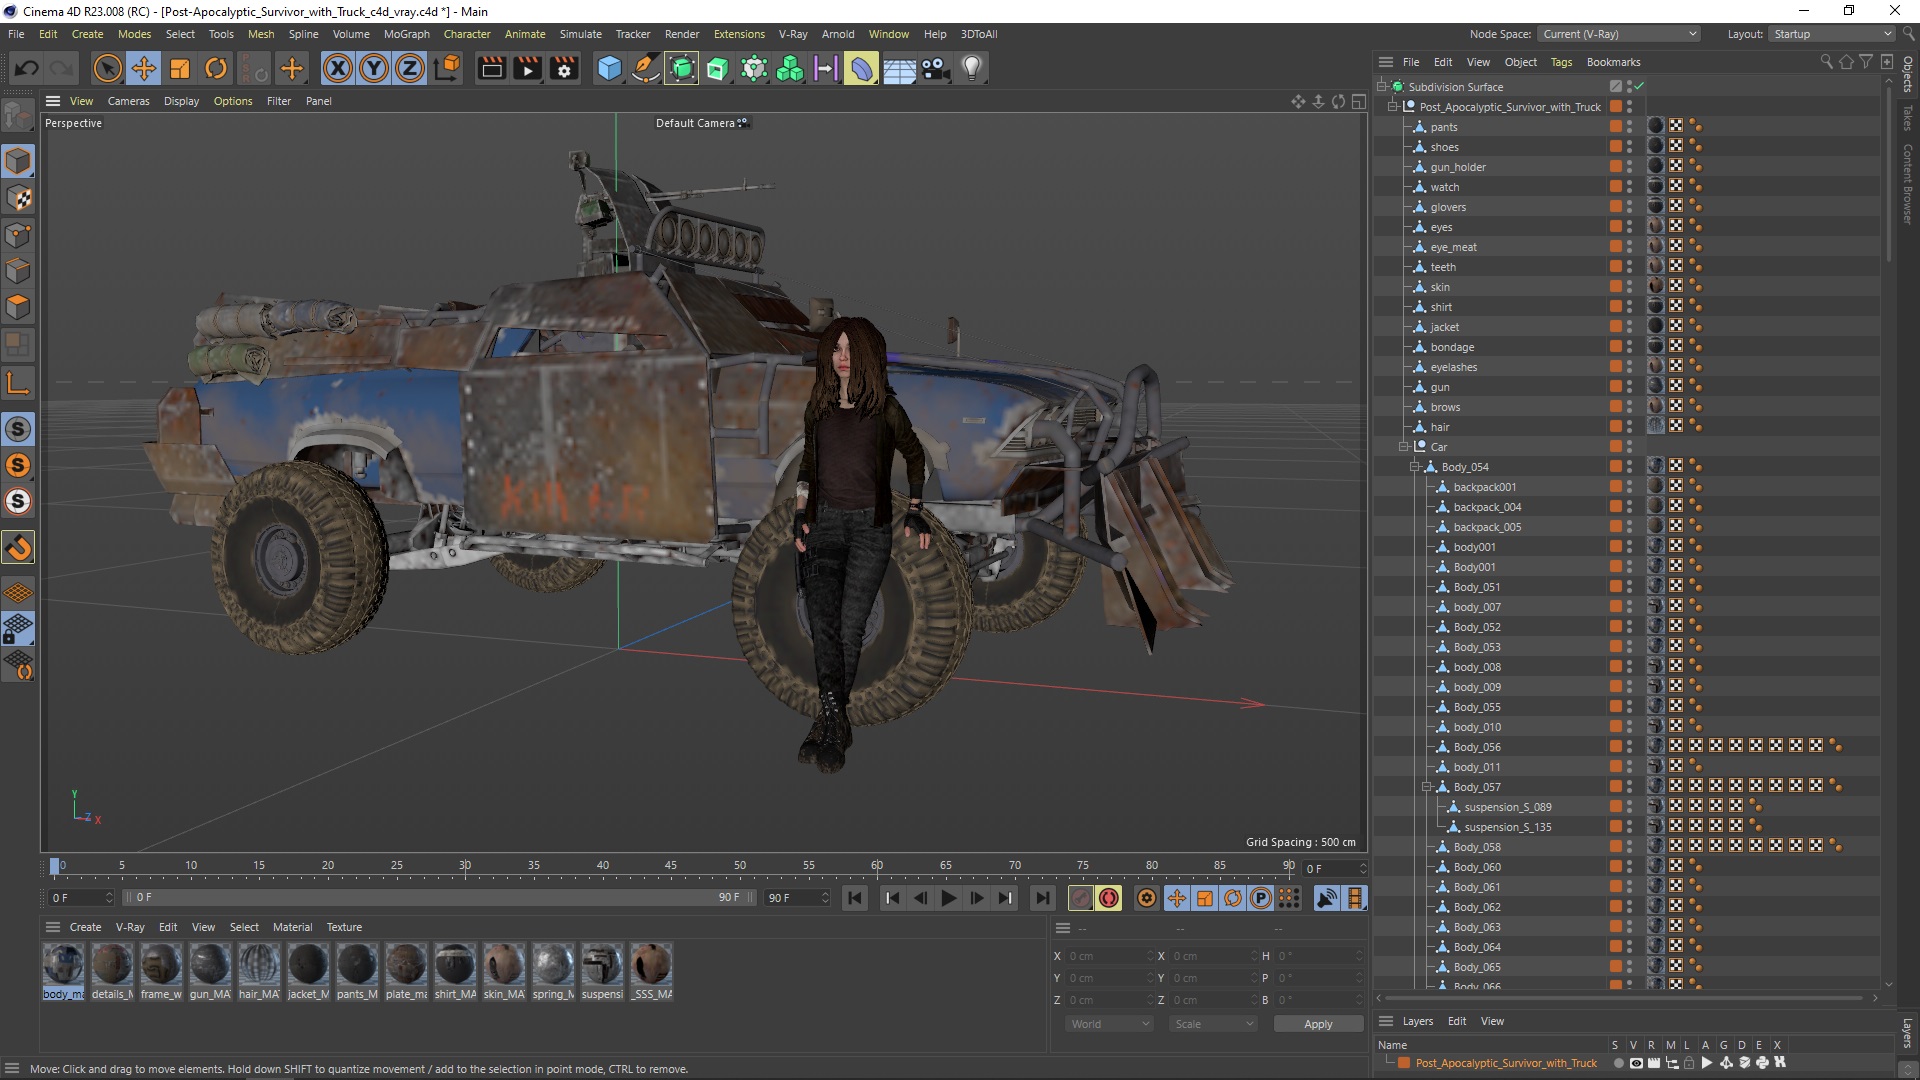The image size is (1920, 1080).
Task: Collapse the Car group
Action: (x=1403, y=447)
